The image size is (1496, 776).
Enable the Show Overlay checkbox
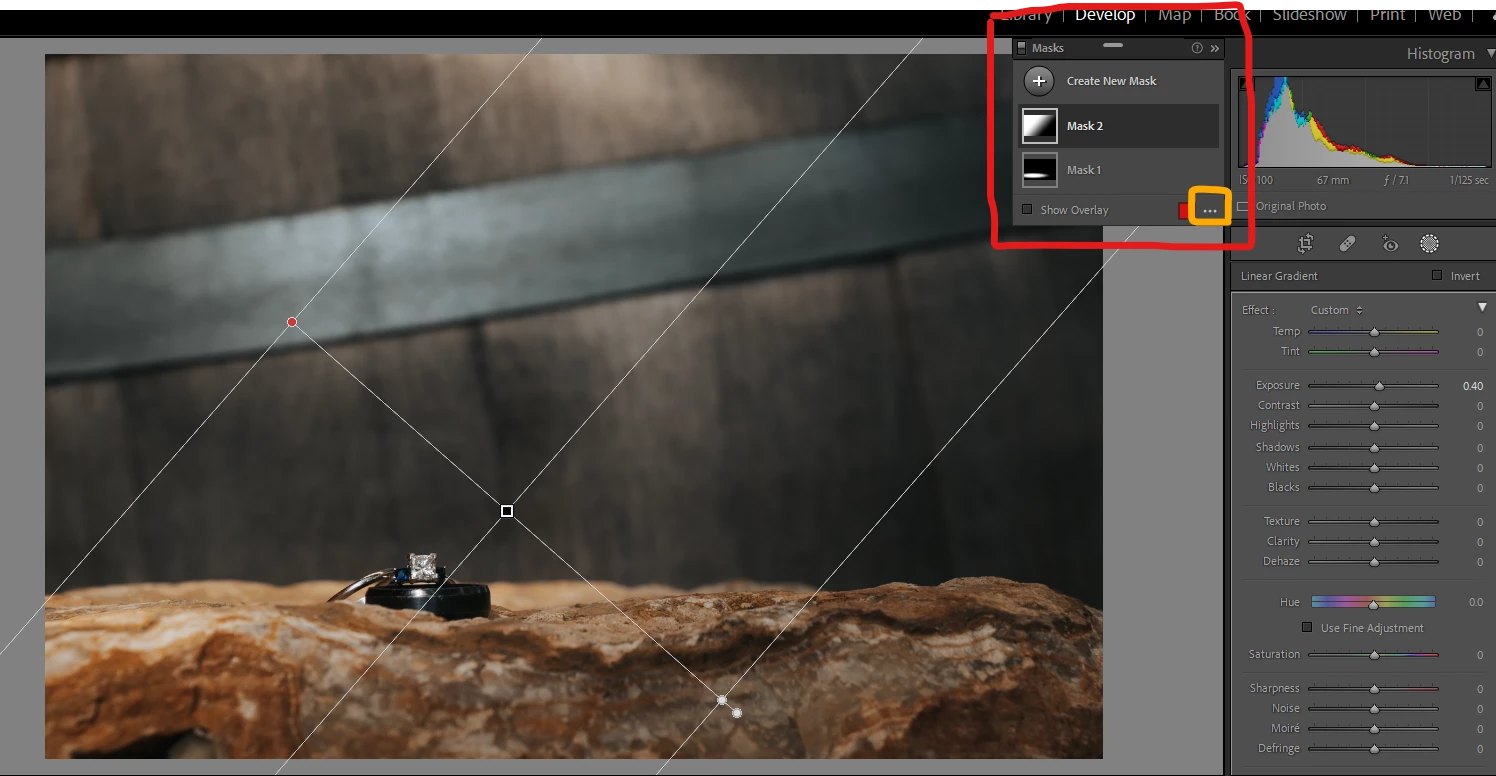[x=1027, y=209]
